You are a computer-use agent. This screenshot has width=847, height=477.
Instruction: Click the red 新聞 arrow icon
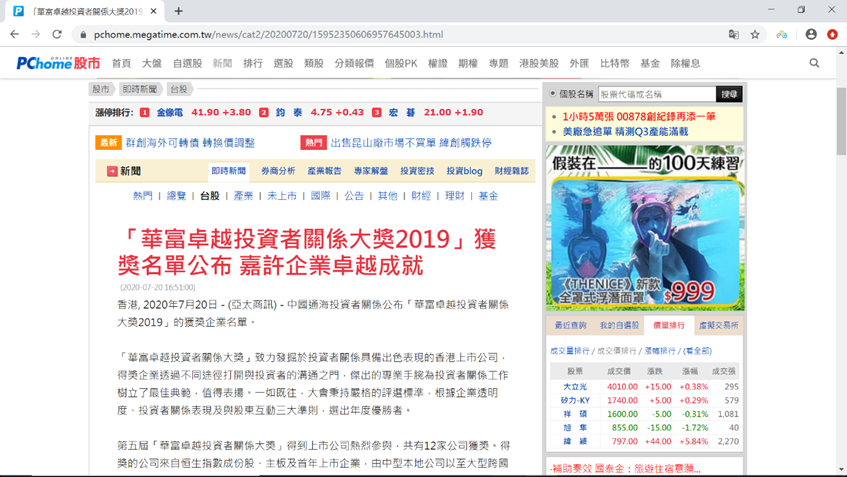(112, 171)
